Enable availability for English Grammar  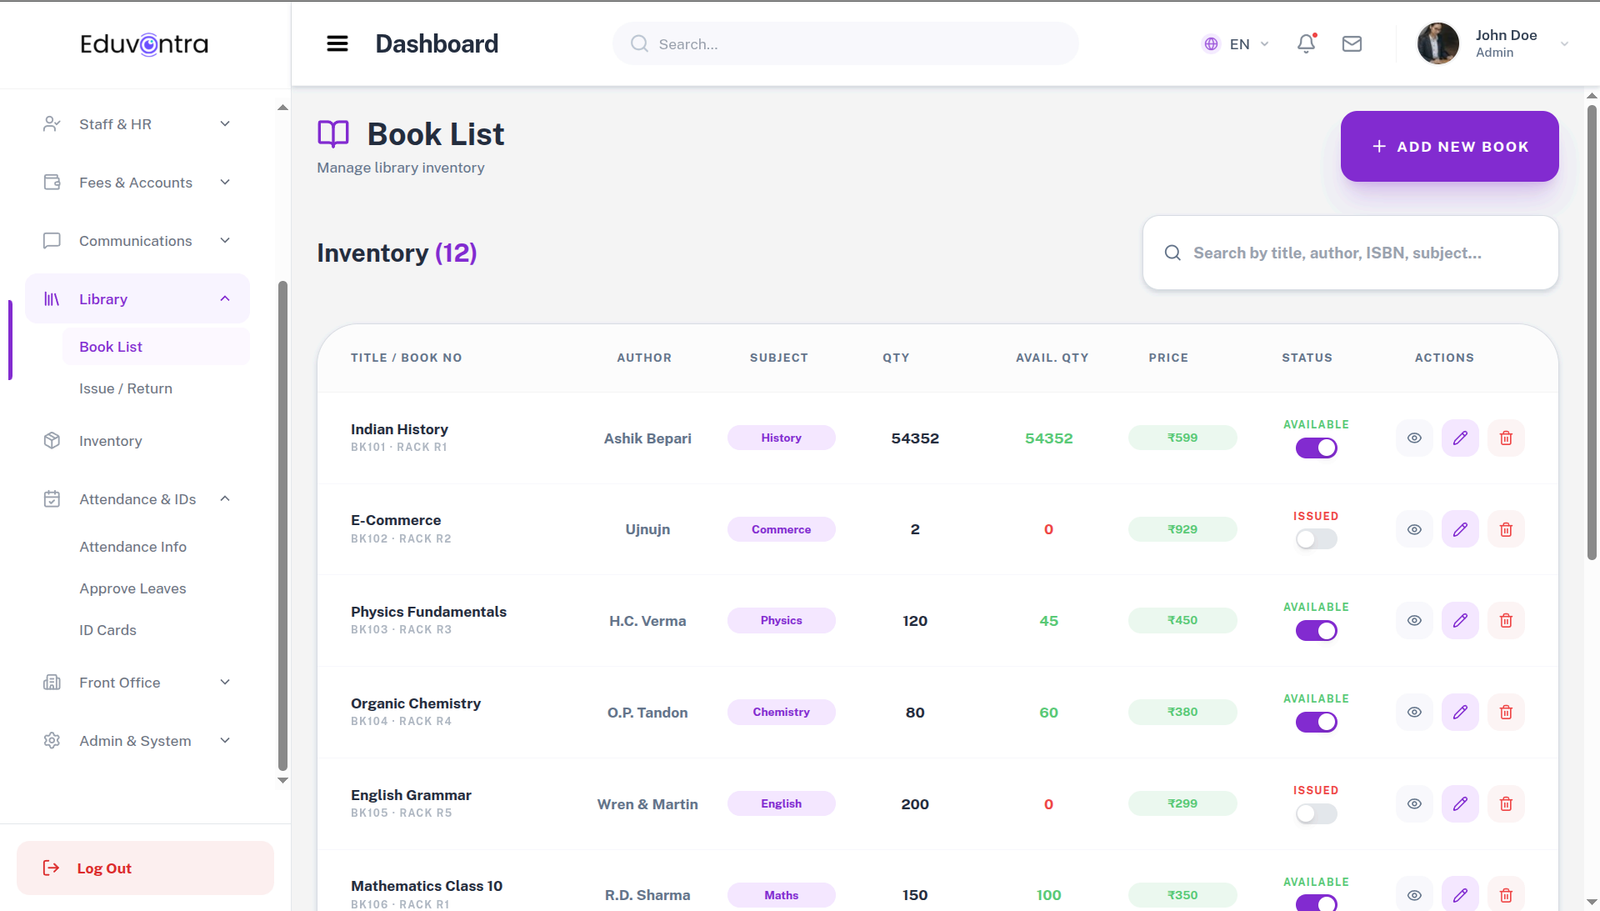point(1316,813)
